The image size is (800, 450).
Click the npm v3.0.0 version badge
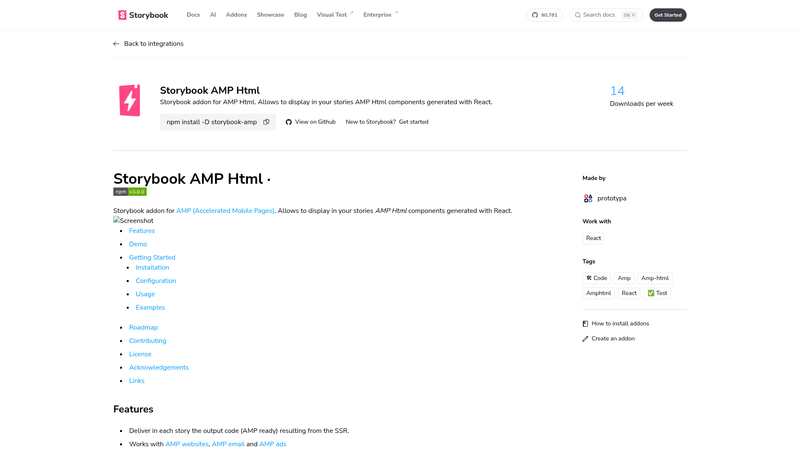click(130, 192)
